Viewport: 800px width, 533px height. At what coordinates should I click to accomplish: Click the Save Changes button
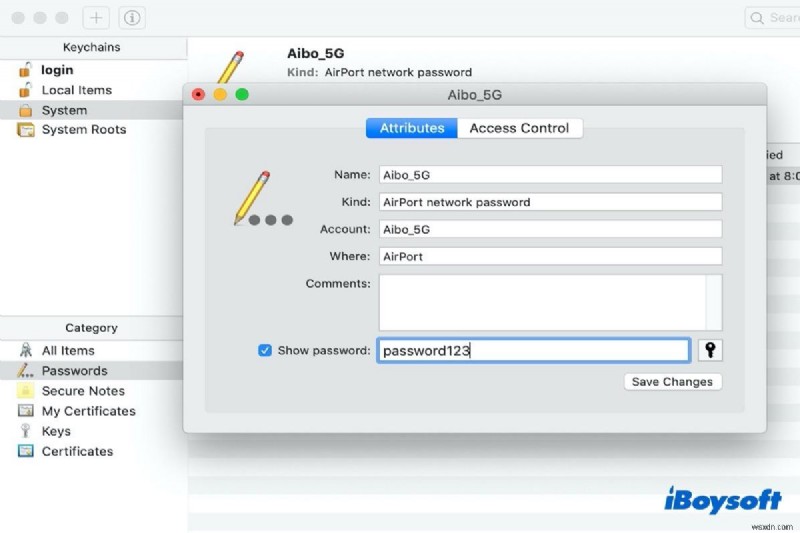pos(672,382)
